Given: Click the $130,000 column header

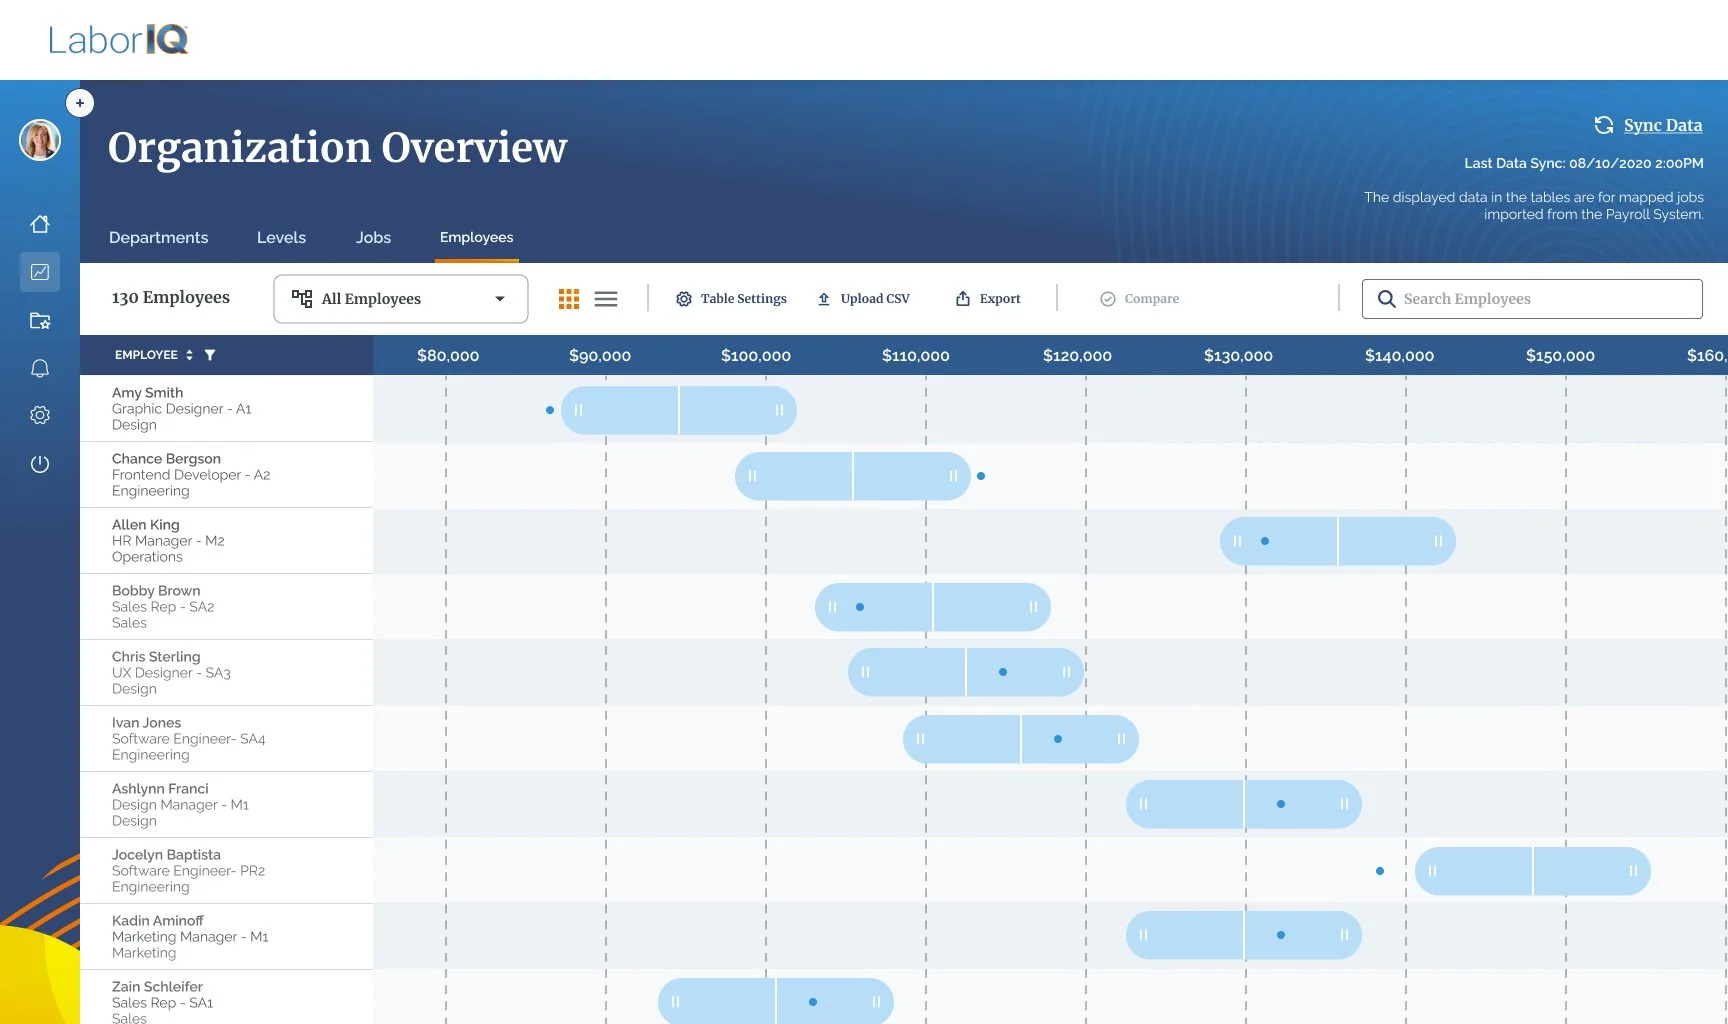Looking at the screenshot, I should 1238,355.
